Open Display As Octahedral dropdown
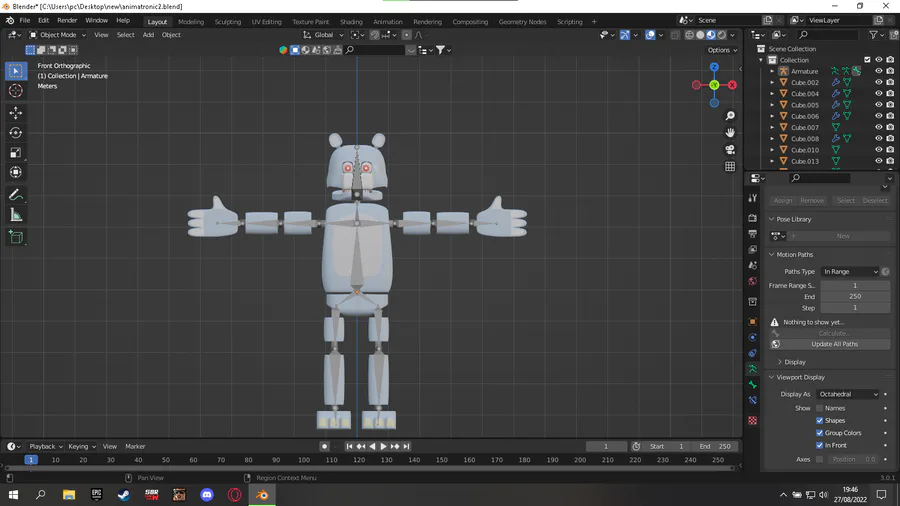The width and height of the screenshot is (900, 506). coord(848,394)
